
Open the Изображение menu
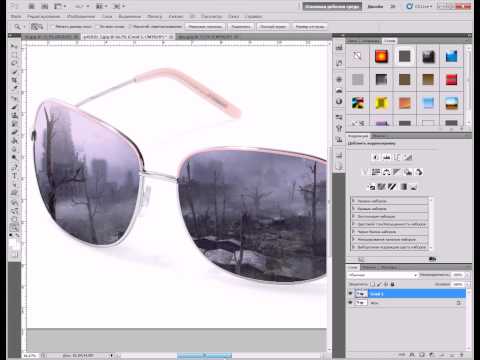click(81, 16)
